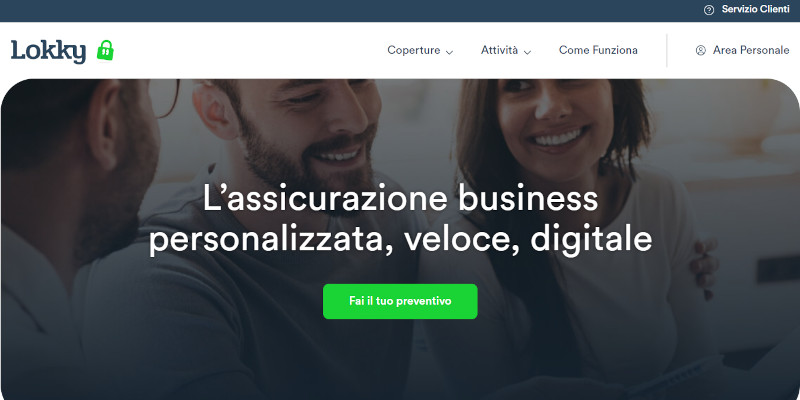
Task: Click the "personalizzata, veloce, digitale" headline line
Action: [x=400, y=239]
